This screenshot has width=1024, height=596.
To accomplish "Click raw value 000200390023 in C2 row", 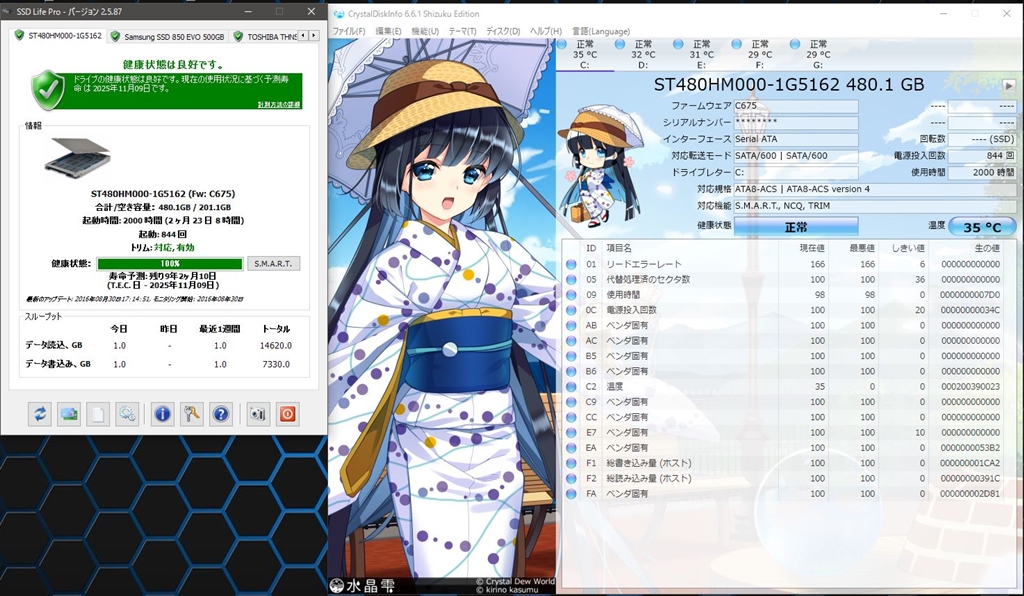I will point(970,386).
